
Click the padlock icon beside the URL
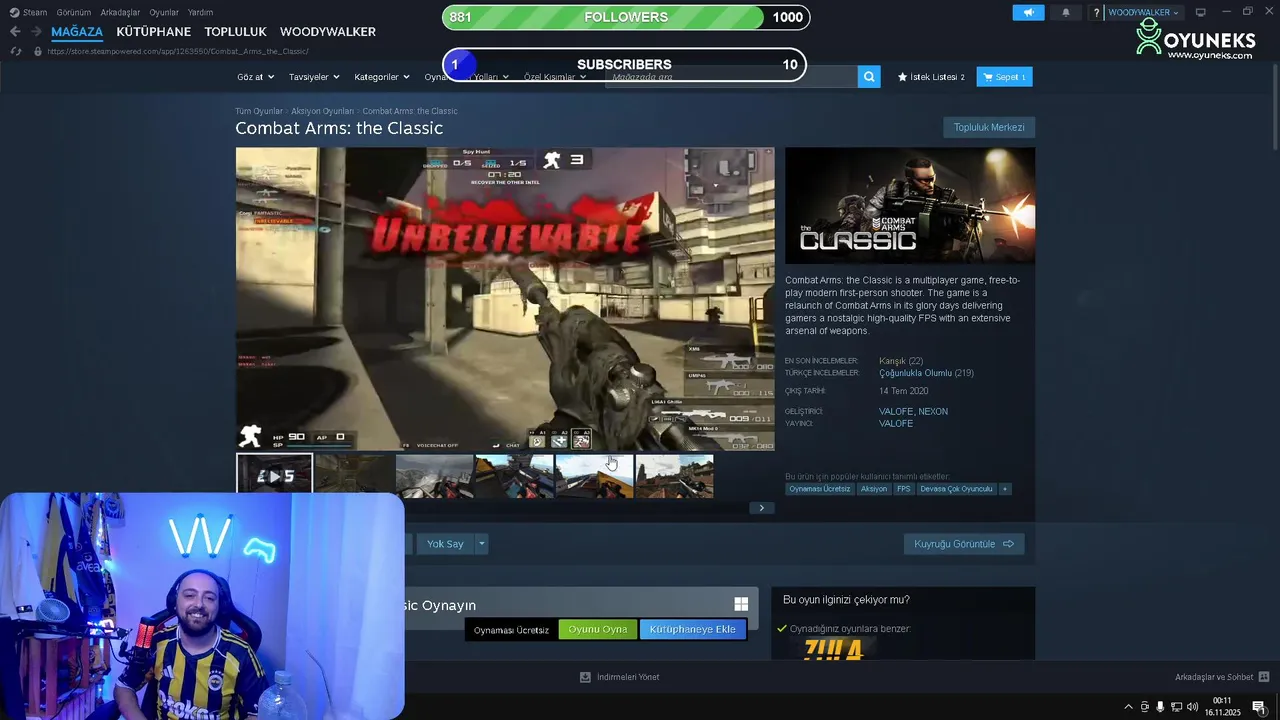pos(38,51)
